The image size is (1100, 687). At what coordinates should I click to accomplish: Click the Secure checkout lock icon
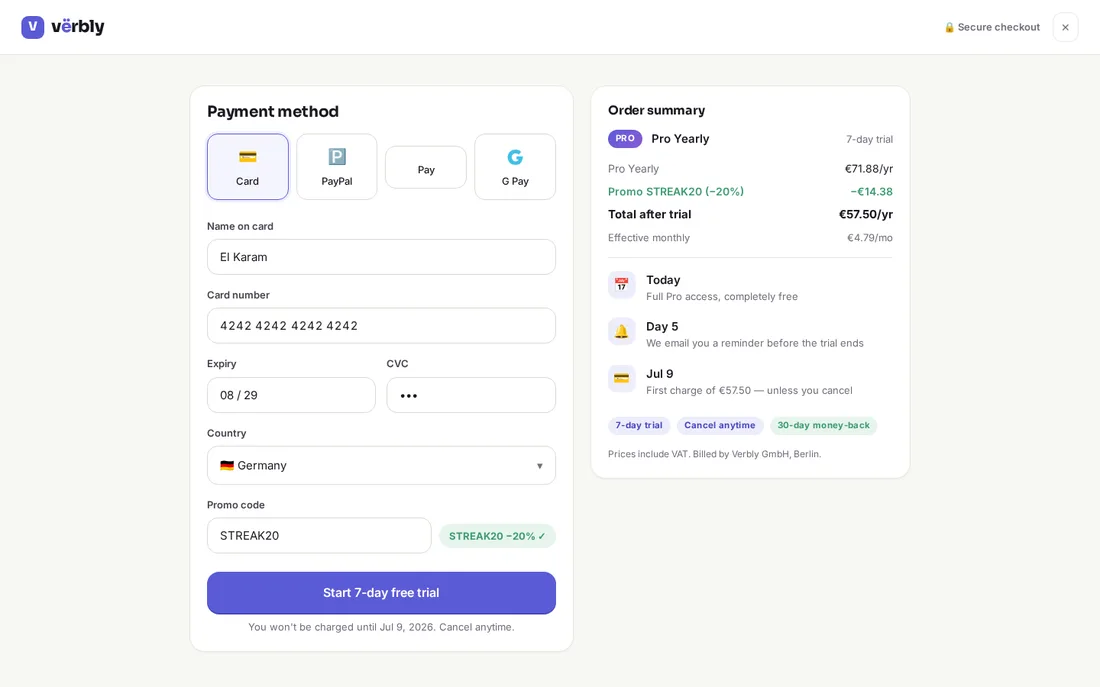tap(949, 27)
